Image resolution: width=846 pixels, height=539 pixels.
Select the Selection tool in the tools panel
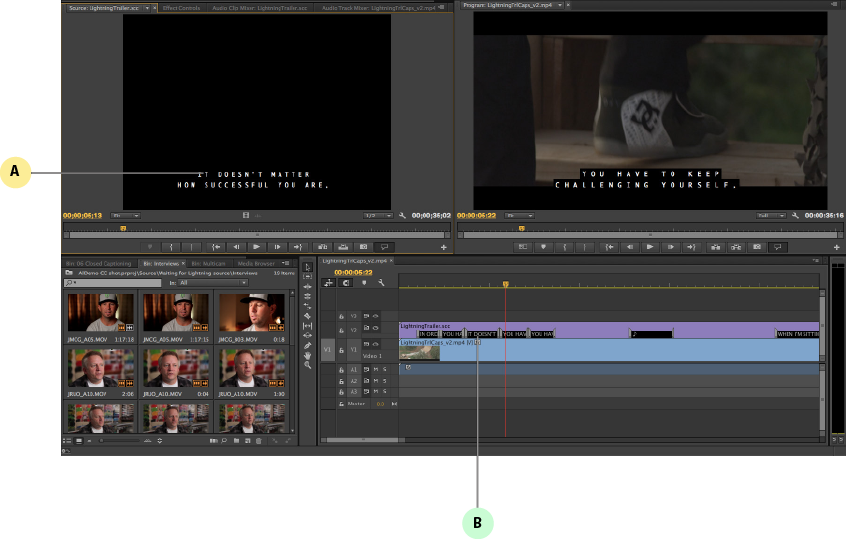308,267
